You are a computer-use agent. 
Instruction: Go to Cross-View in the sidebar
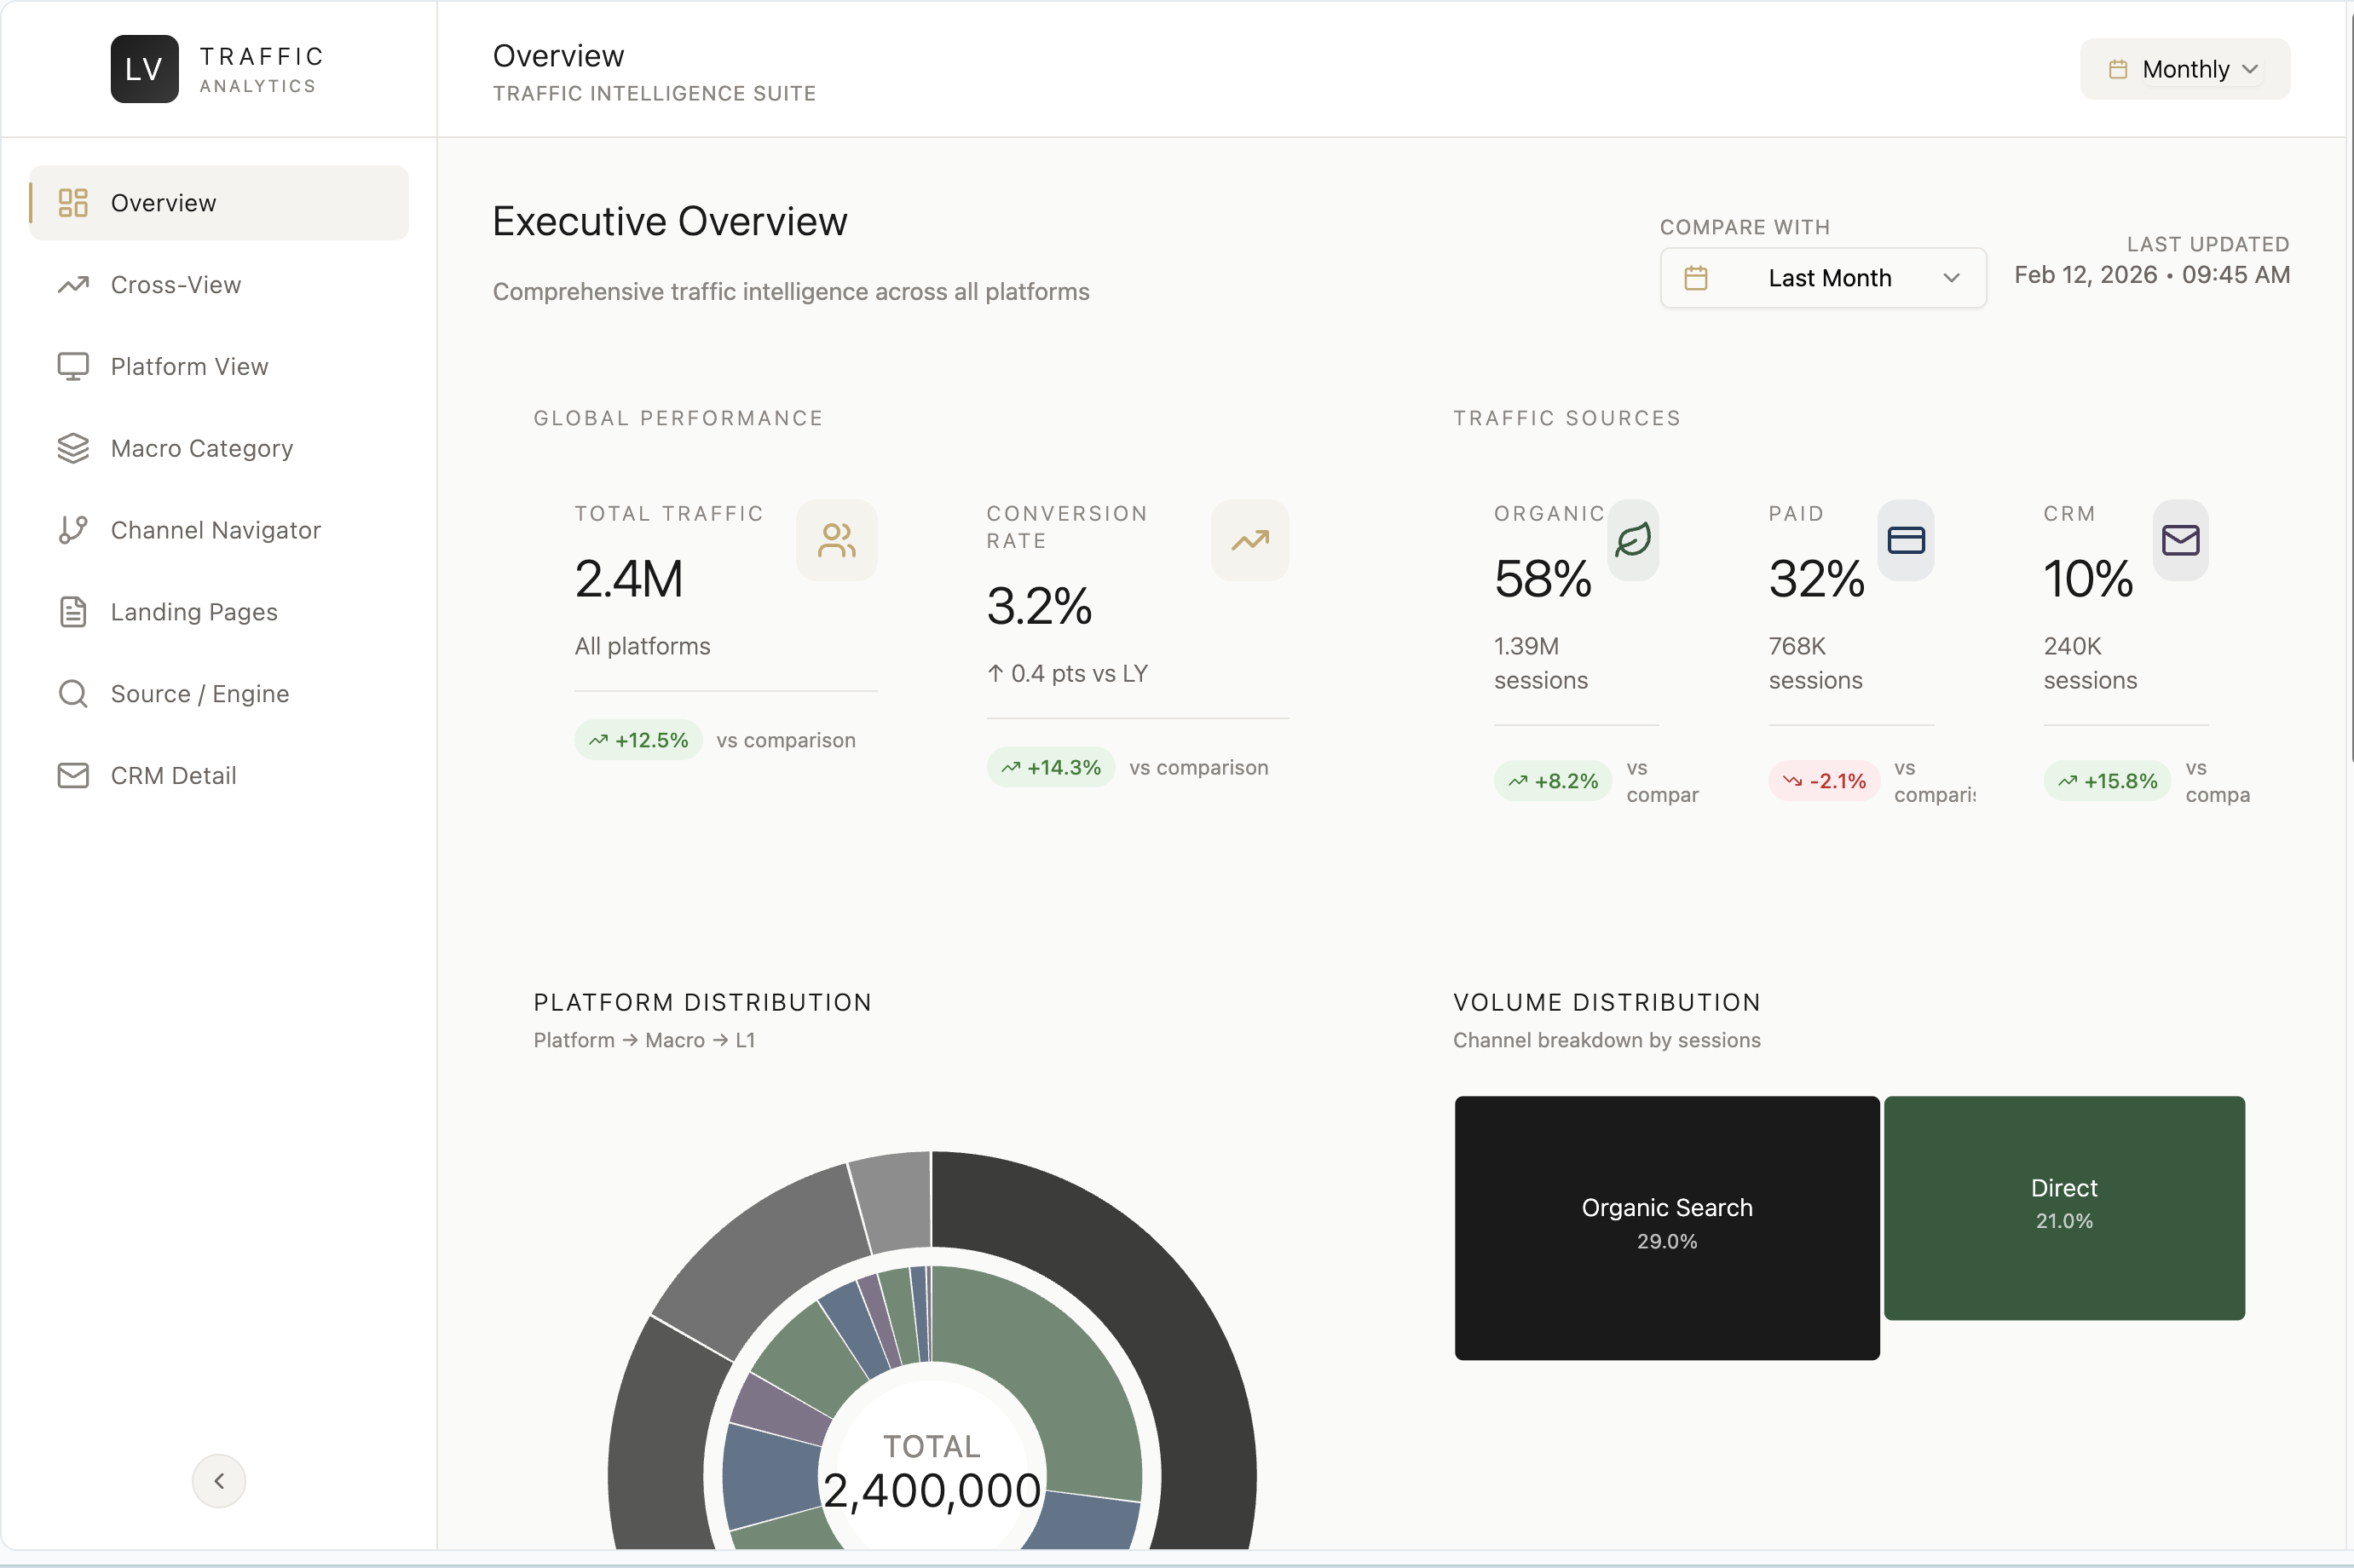click(219, 285)
